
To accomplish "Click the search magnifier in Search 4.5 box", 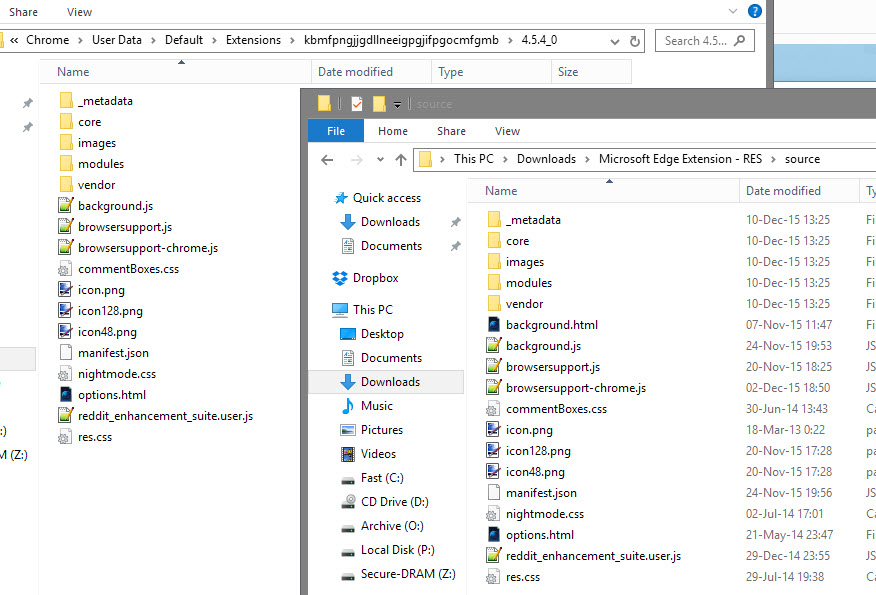I will coord(740,40).
